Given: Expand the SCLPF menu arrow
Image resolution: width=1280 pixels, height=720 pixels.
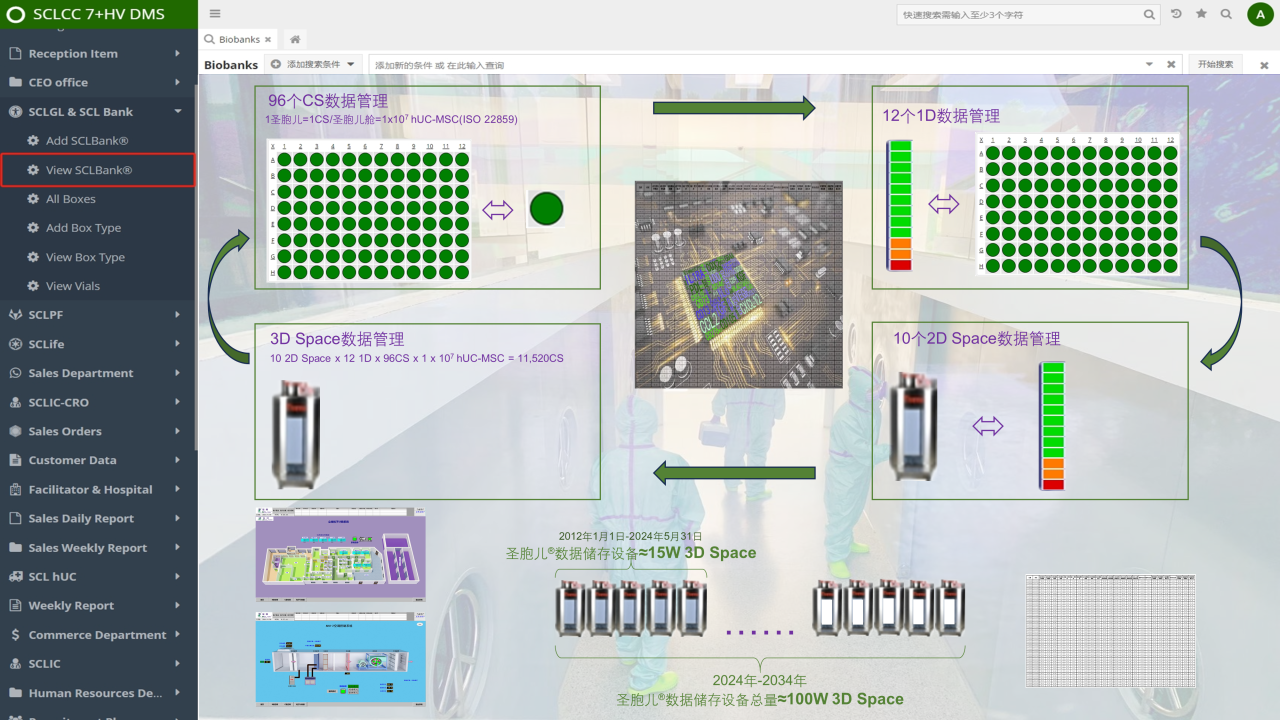Looking at the screenshot, I should coord(177,315).
